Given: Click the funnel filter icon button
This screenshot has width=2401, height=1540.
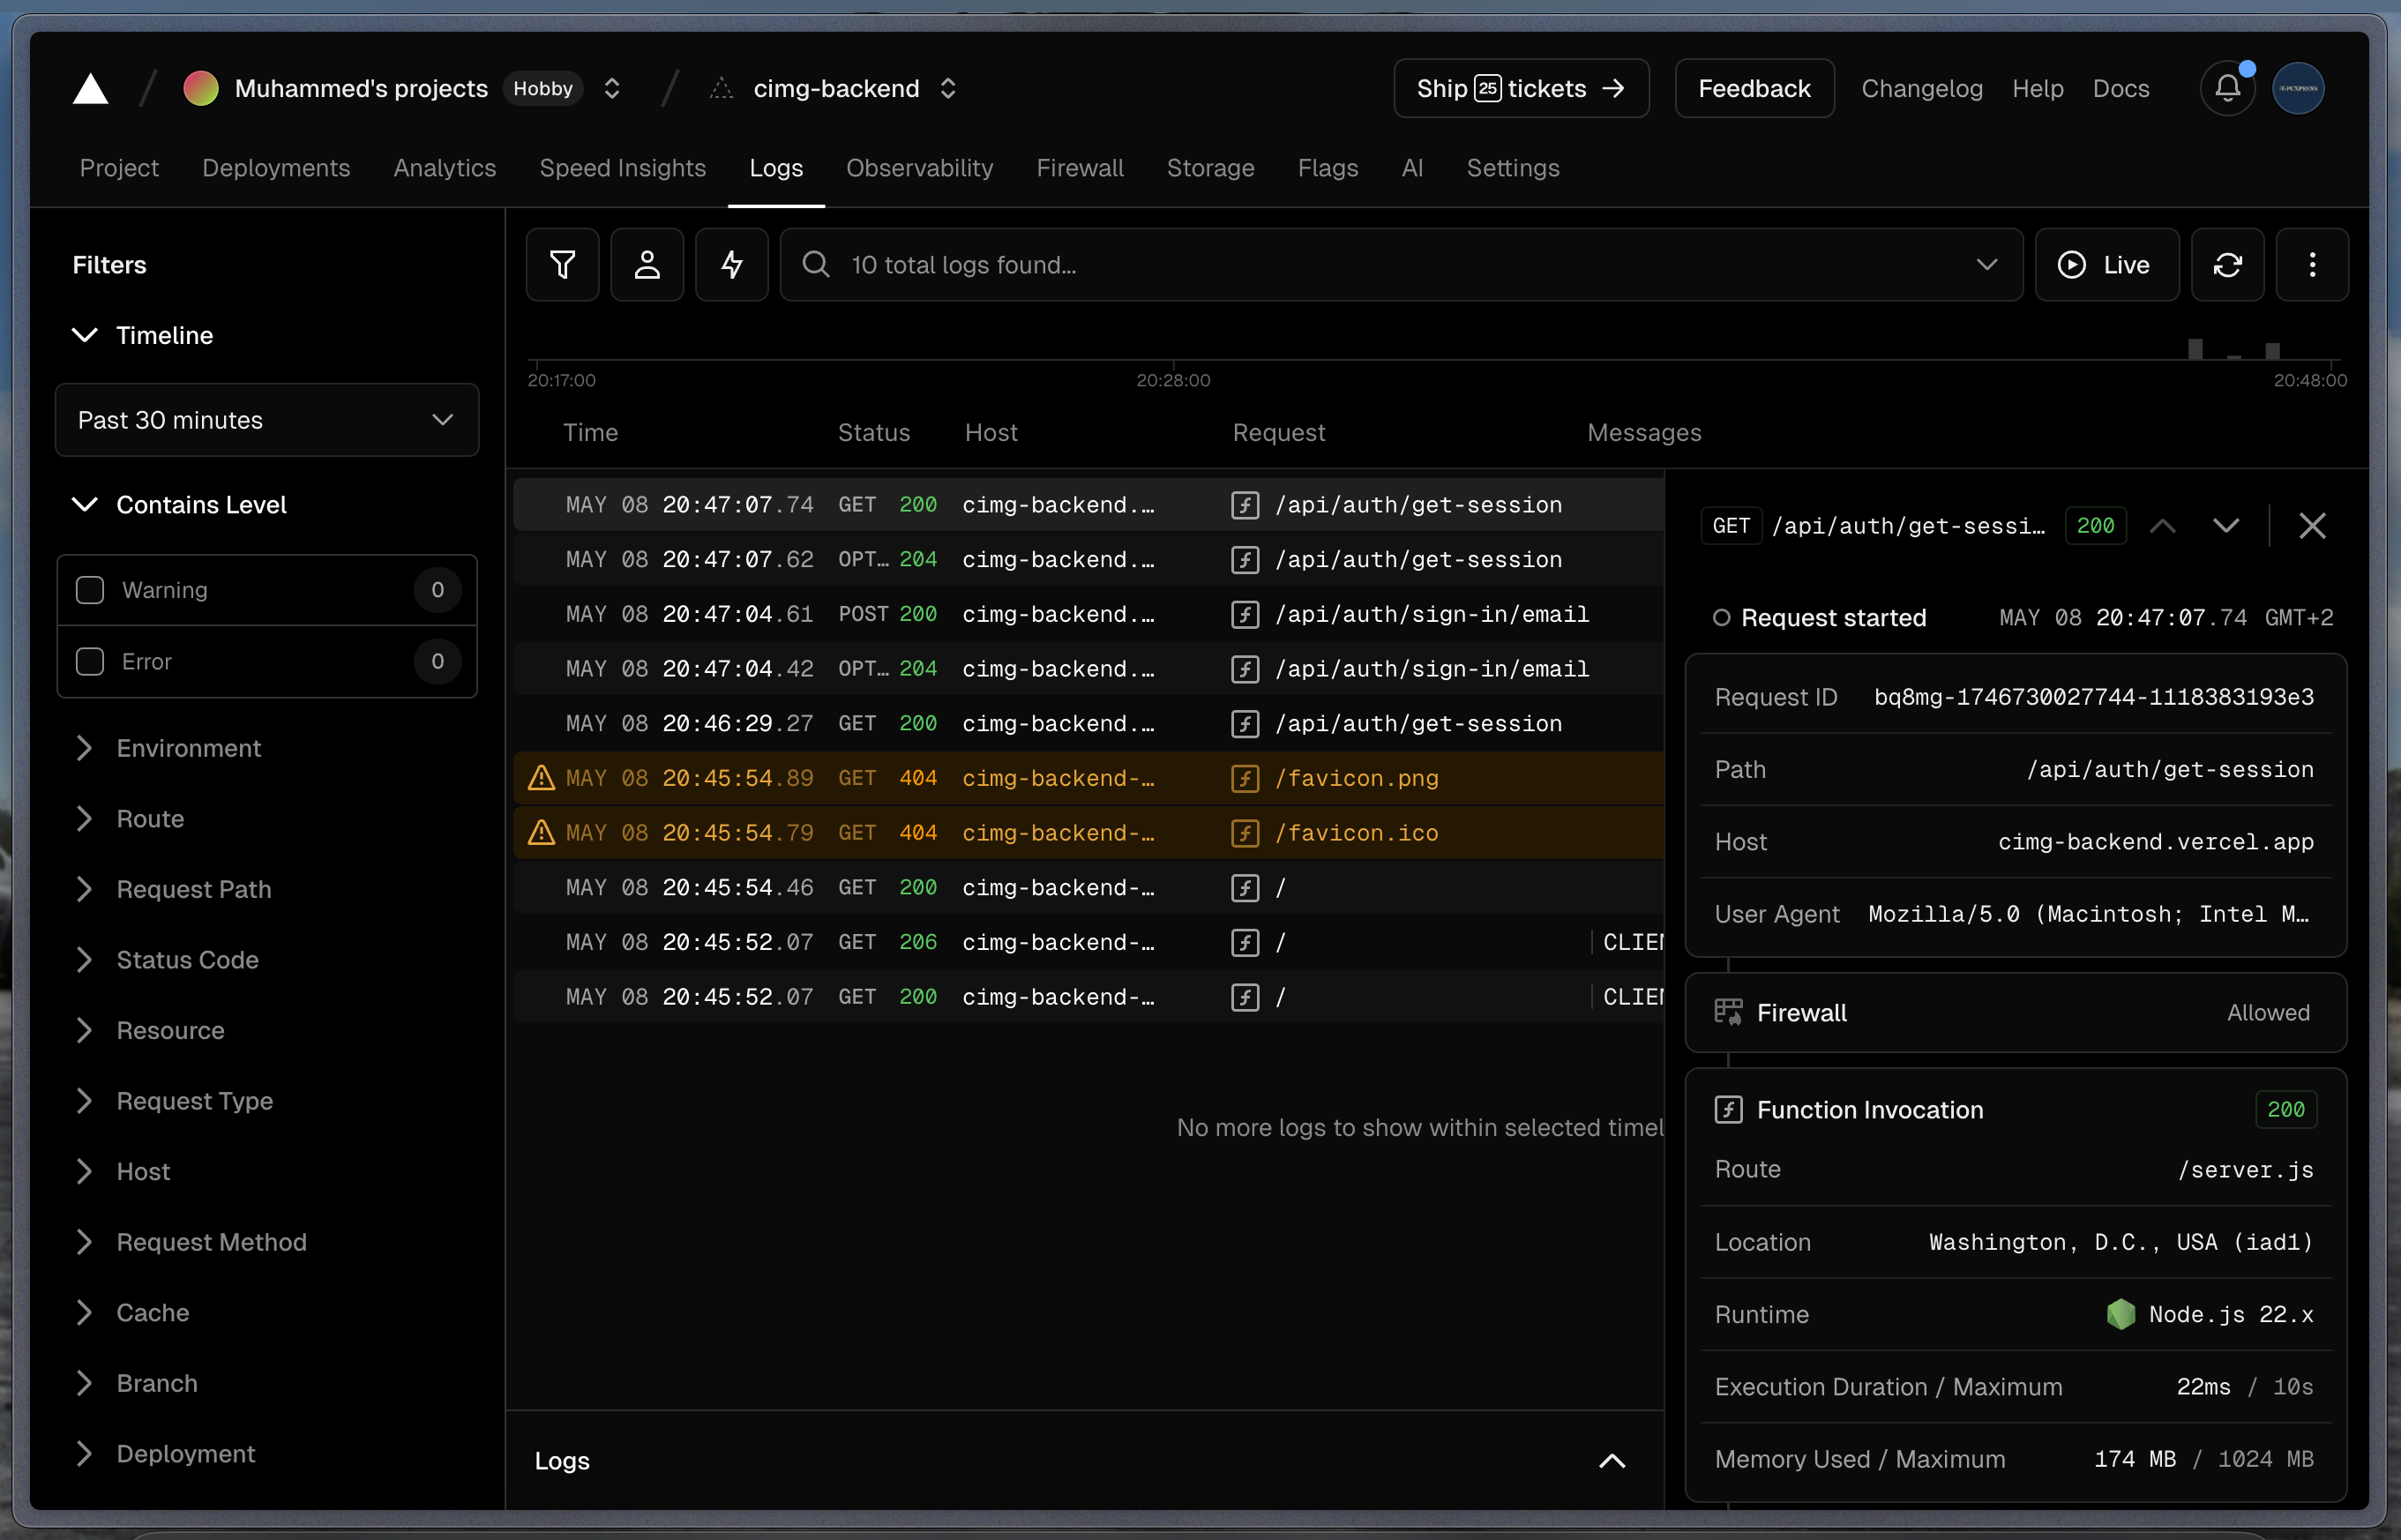Looking at the screenshot, I should [562, 265].
